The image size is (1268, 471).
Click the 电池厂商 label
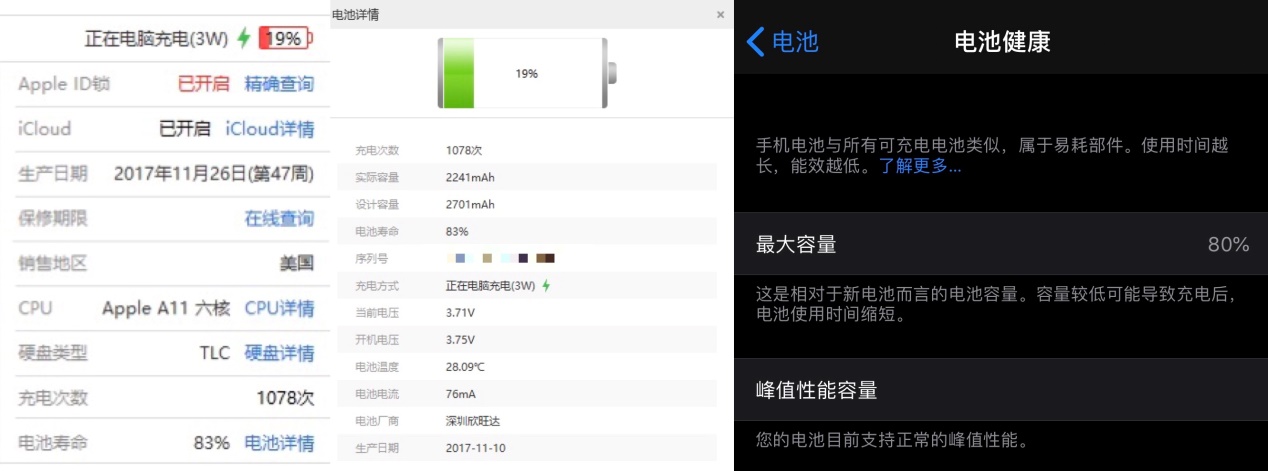click(377, 421)
